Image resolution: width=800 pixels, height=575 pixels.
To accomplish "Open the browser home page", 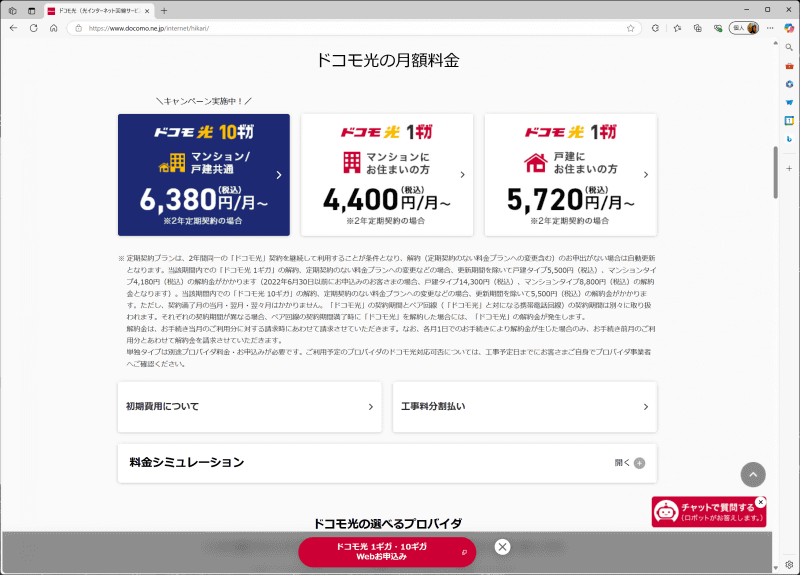I will tap(54, 28).
